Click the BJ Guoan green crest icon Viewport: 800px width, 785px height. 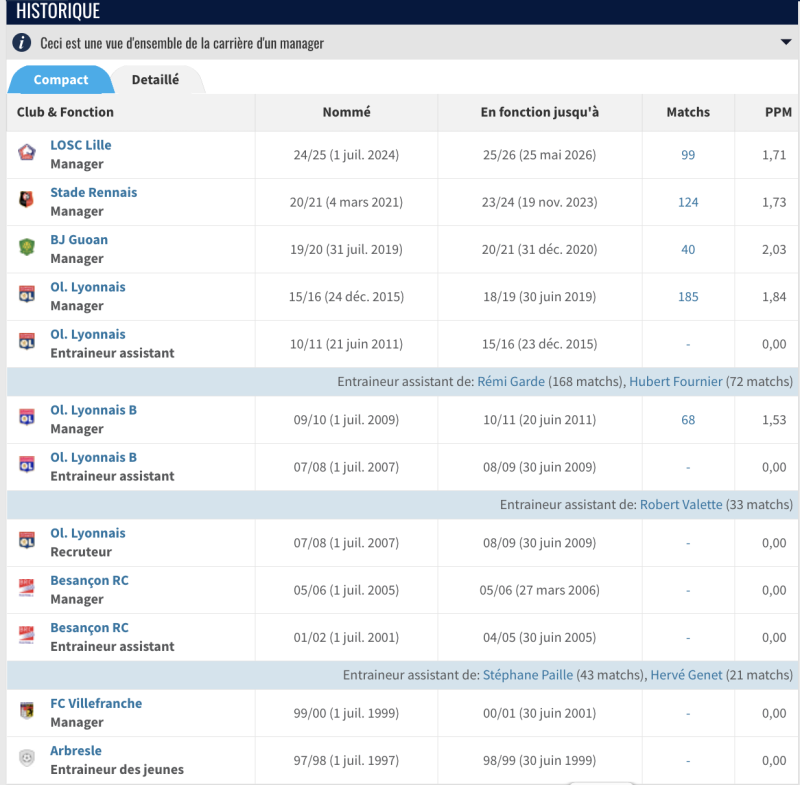[27, 247]
